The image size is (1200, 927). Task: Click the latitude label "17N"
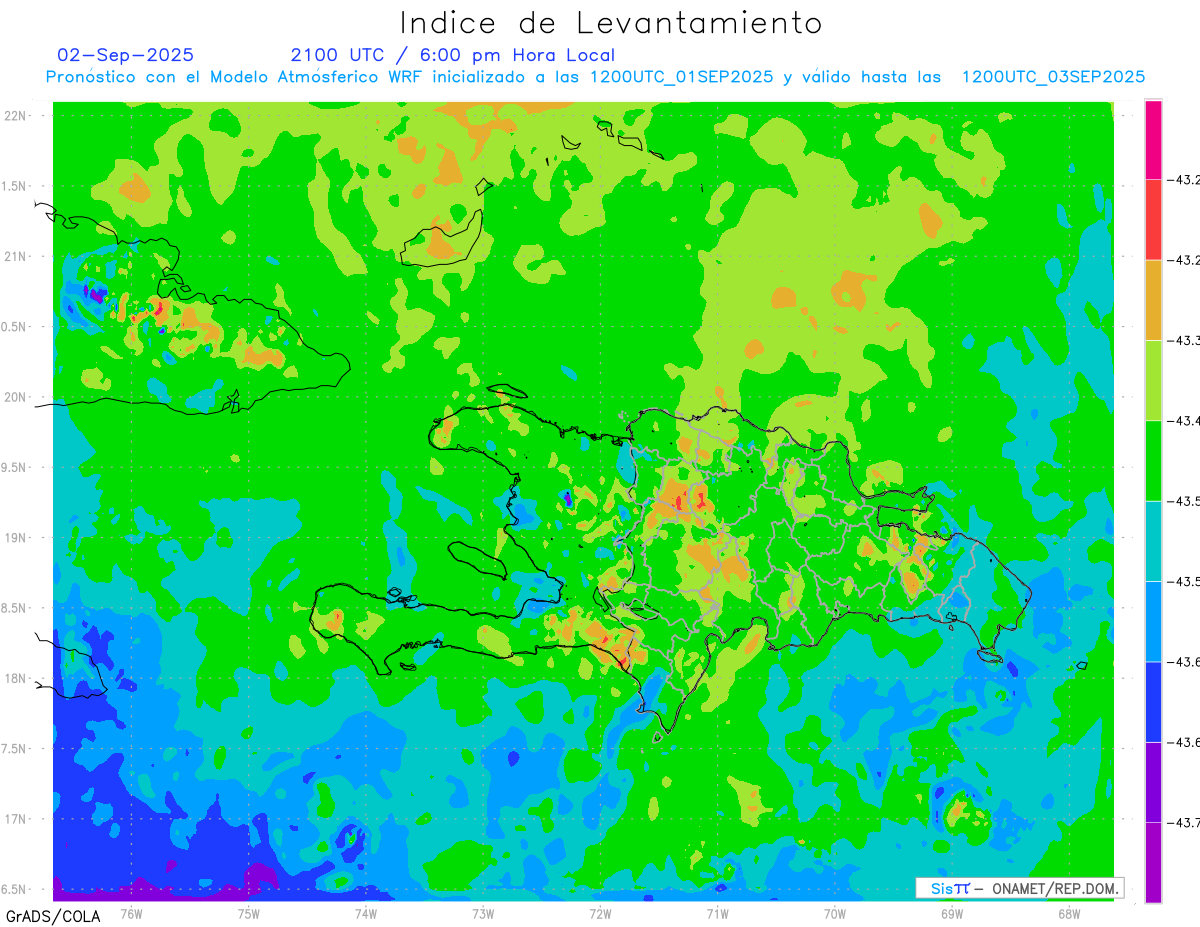point(16,819)
